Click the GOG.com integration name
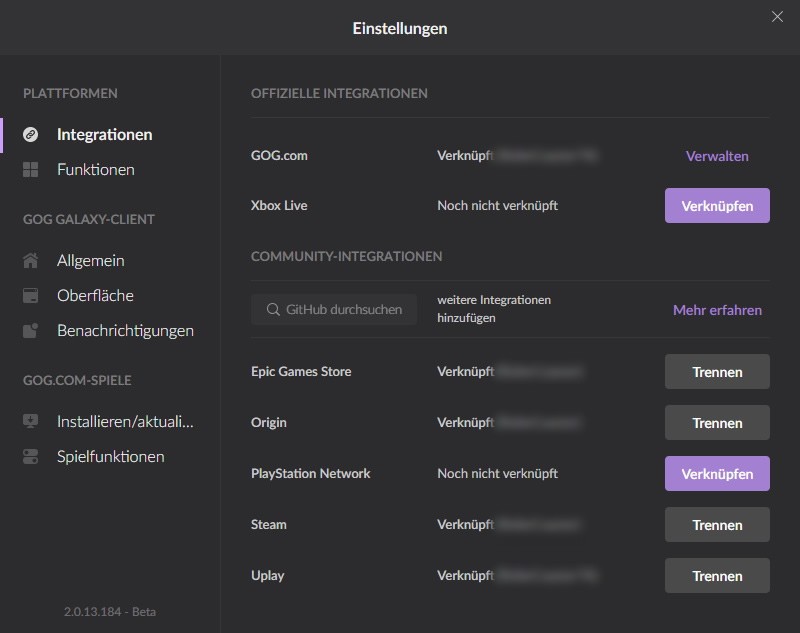The height and width of the screenshot is (633, 800). [279, 156]
